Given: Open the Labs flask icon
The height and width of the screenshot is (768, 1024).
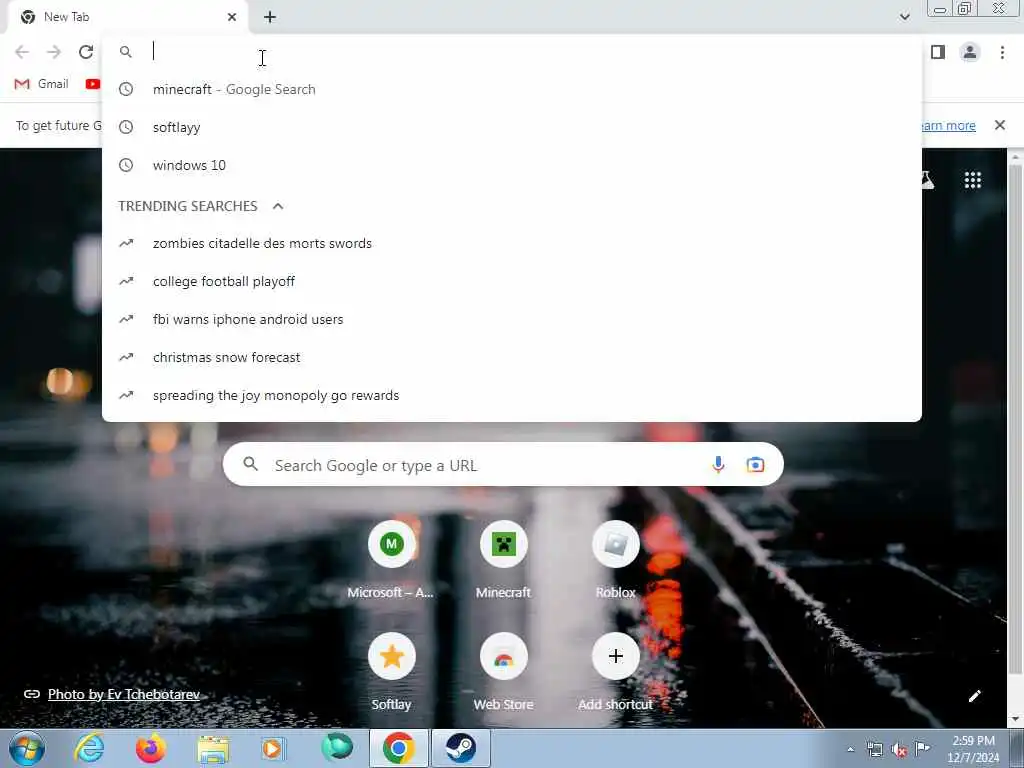Looking at the screenshot, I should pos(927,180).
